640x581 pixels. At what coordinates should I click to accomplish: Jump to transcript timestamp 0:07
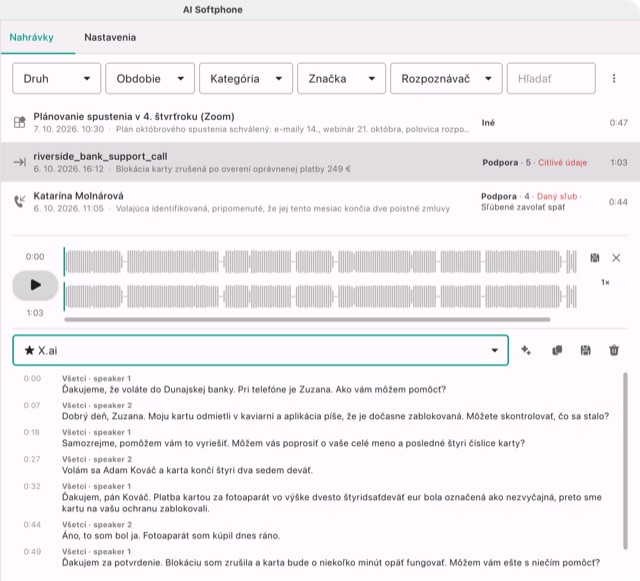tap(32, 405)
